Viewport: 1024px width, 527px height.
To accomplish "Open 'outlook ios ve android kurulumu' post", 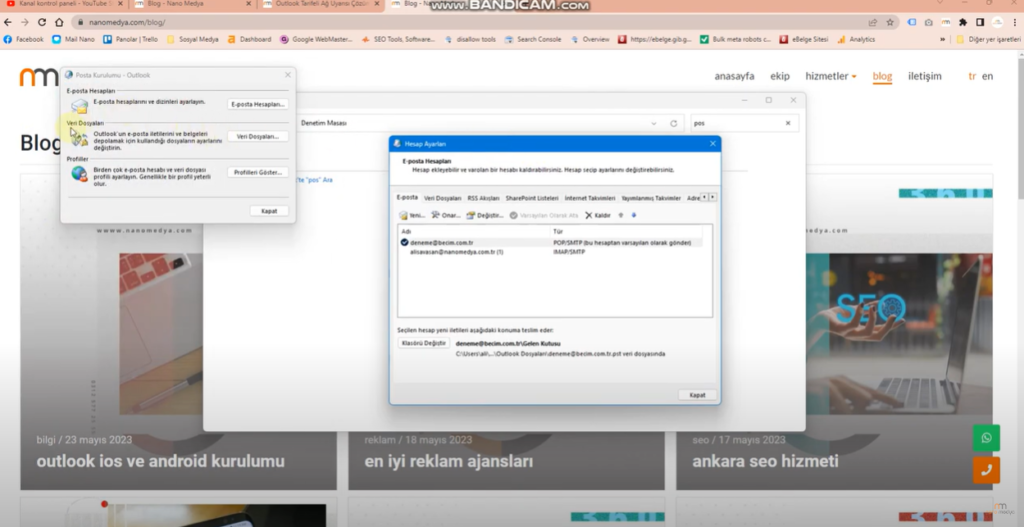I will 161,461.
